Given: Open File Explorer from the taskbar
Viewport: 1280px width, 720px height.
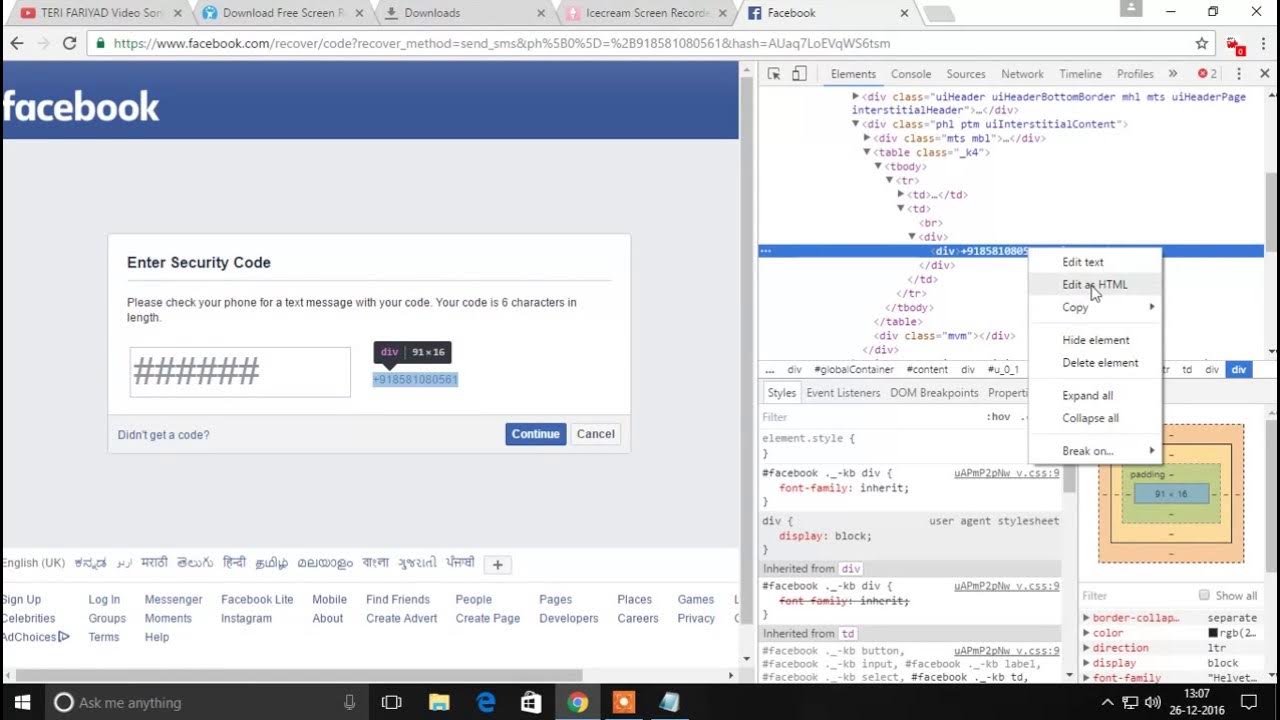Looking at the screenshot, I should click(439, 702).
